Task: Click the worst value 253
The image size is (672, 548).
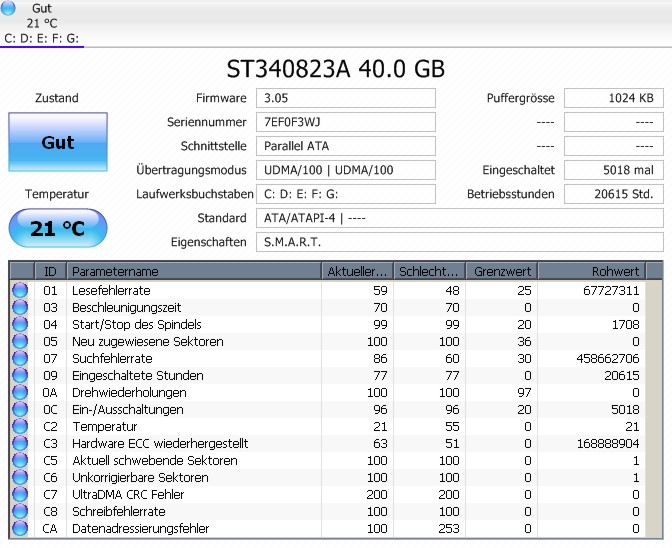Action: [449, 528]
